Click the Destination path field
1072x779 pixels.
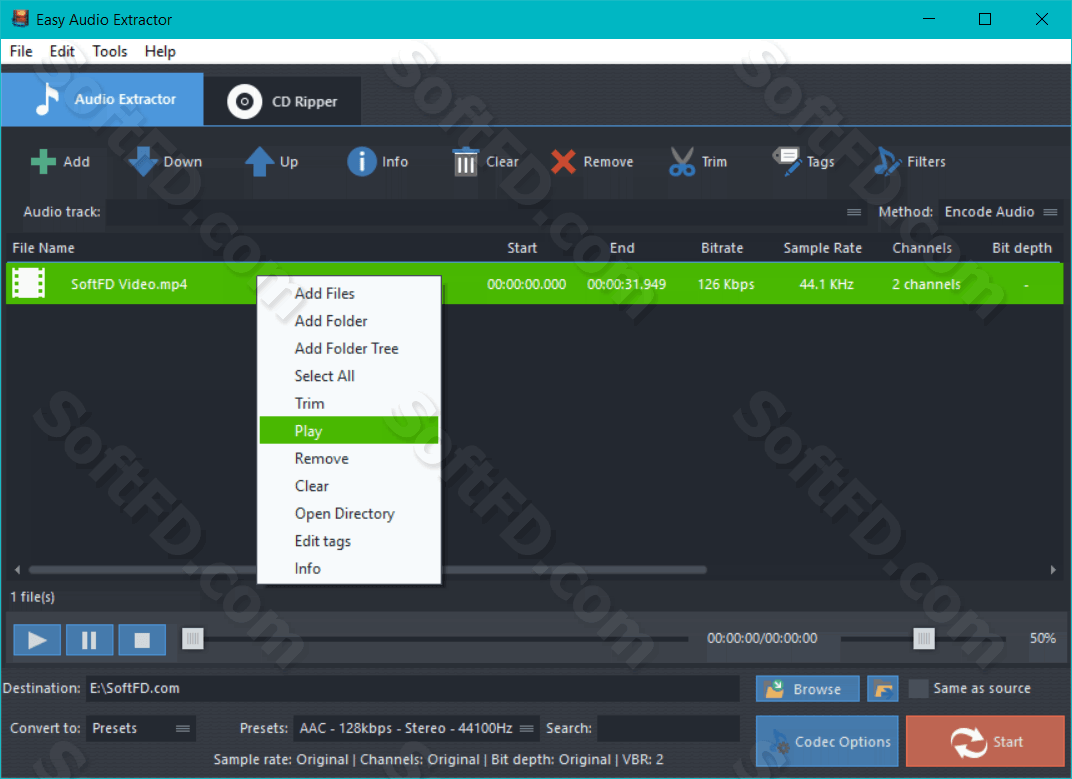pos(413,689)
